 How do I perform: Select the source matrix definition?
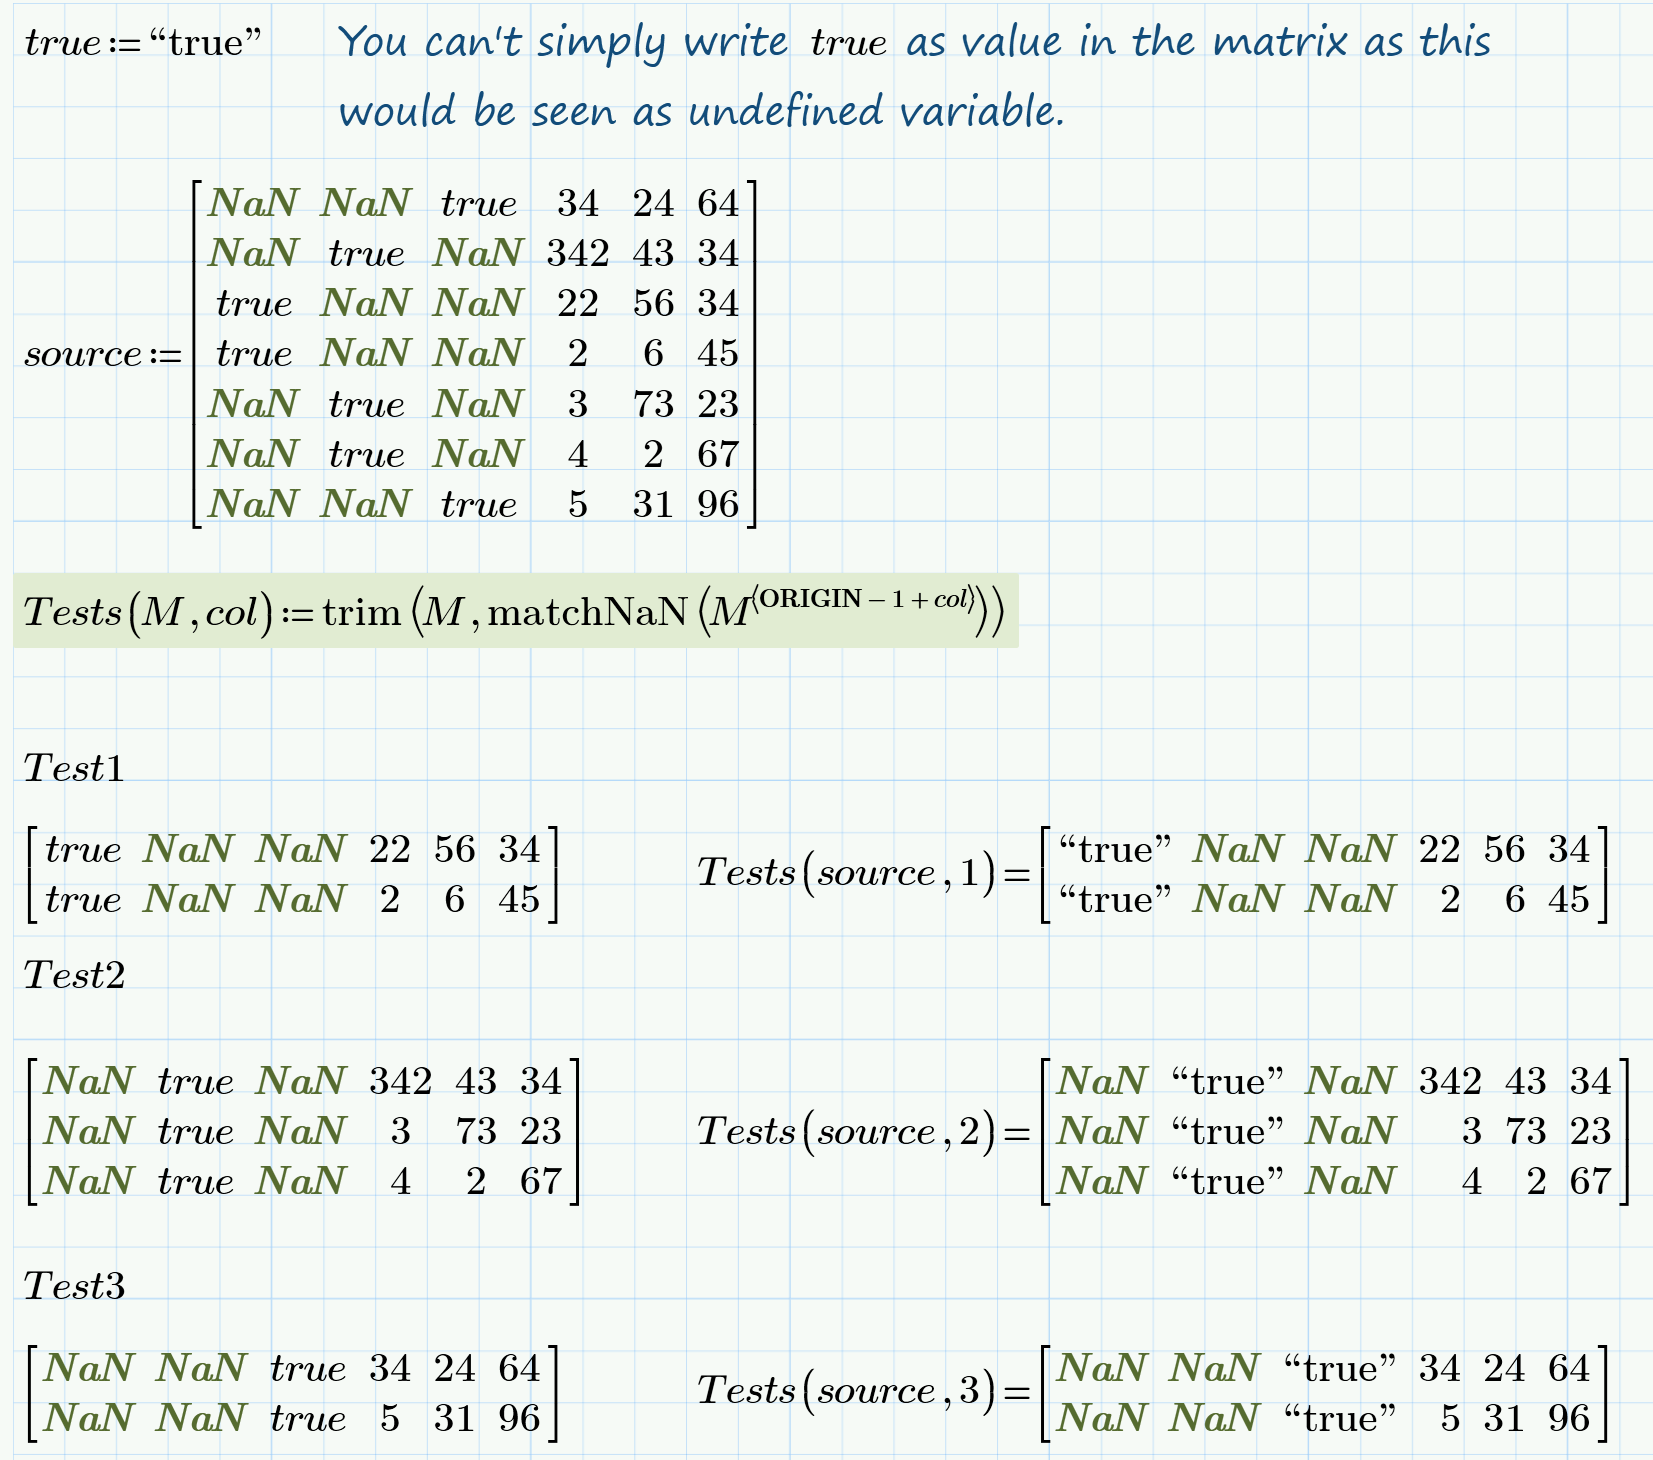[390, 353]
